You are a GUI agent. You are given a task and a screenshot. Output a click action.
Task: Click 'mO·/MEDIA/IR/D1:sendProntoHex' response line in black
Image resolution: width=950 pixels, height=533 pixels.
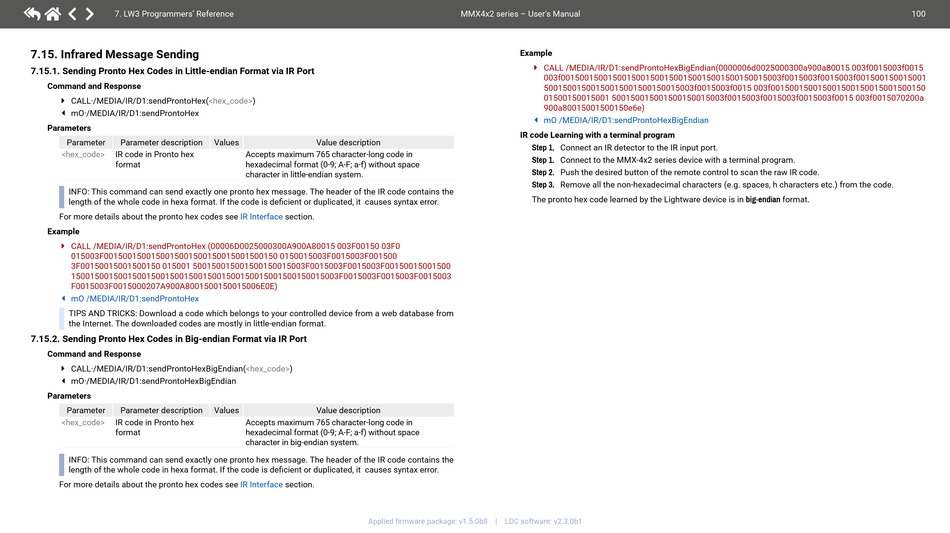coord(135,113)
